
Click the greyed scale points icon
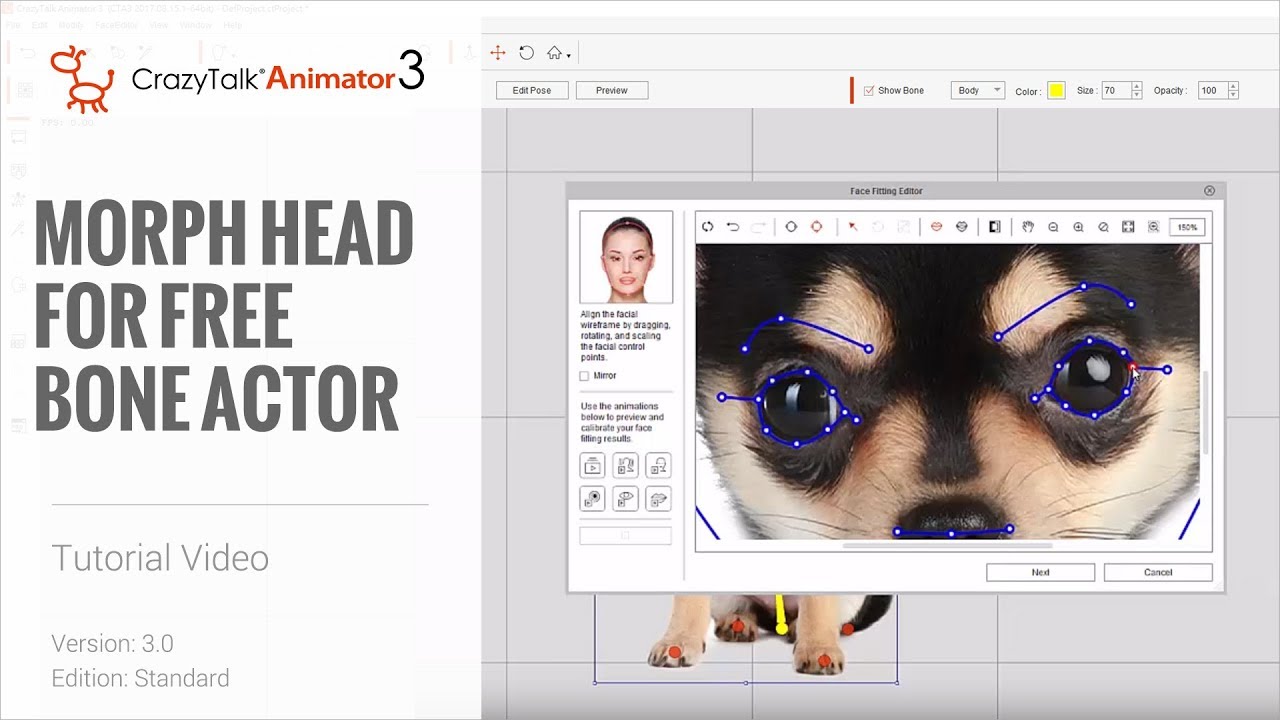(903, 227)
